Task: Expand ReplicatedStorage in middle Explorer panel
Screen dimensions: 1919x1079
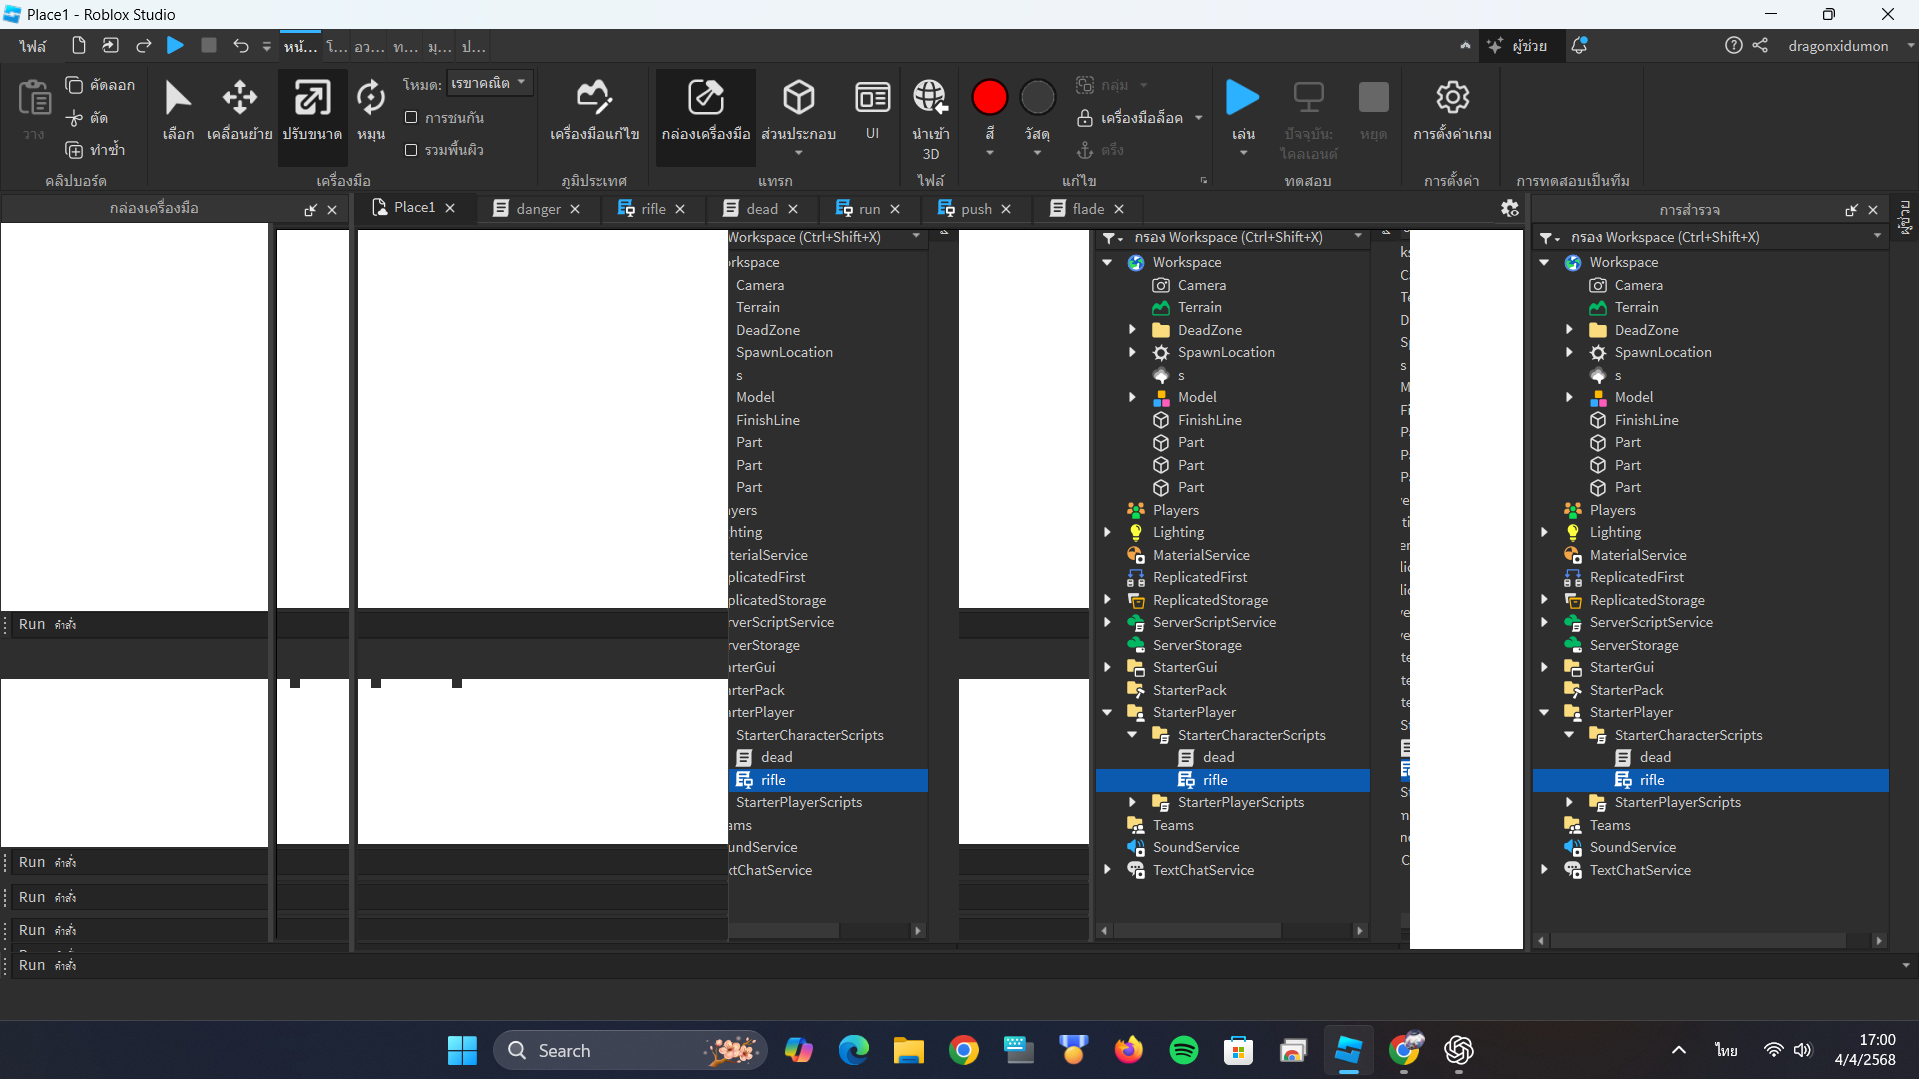Action: point(1107,600)
